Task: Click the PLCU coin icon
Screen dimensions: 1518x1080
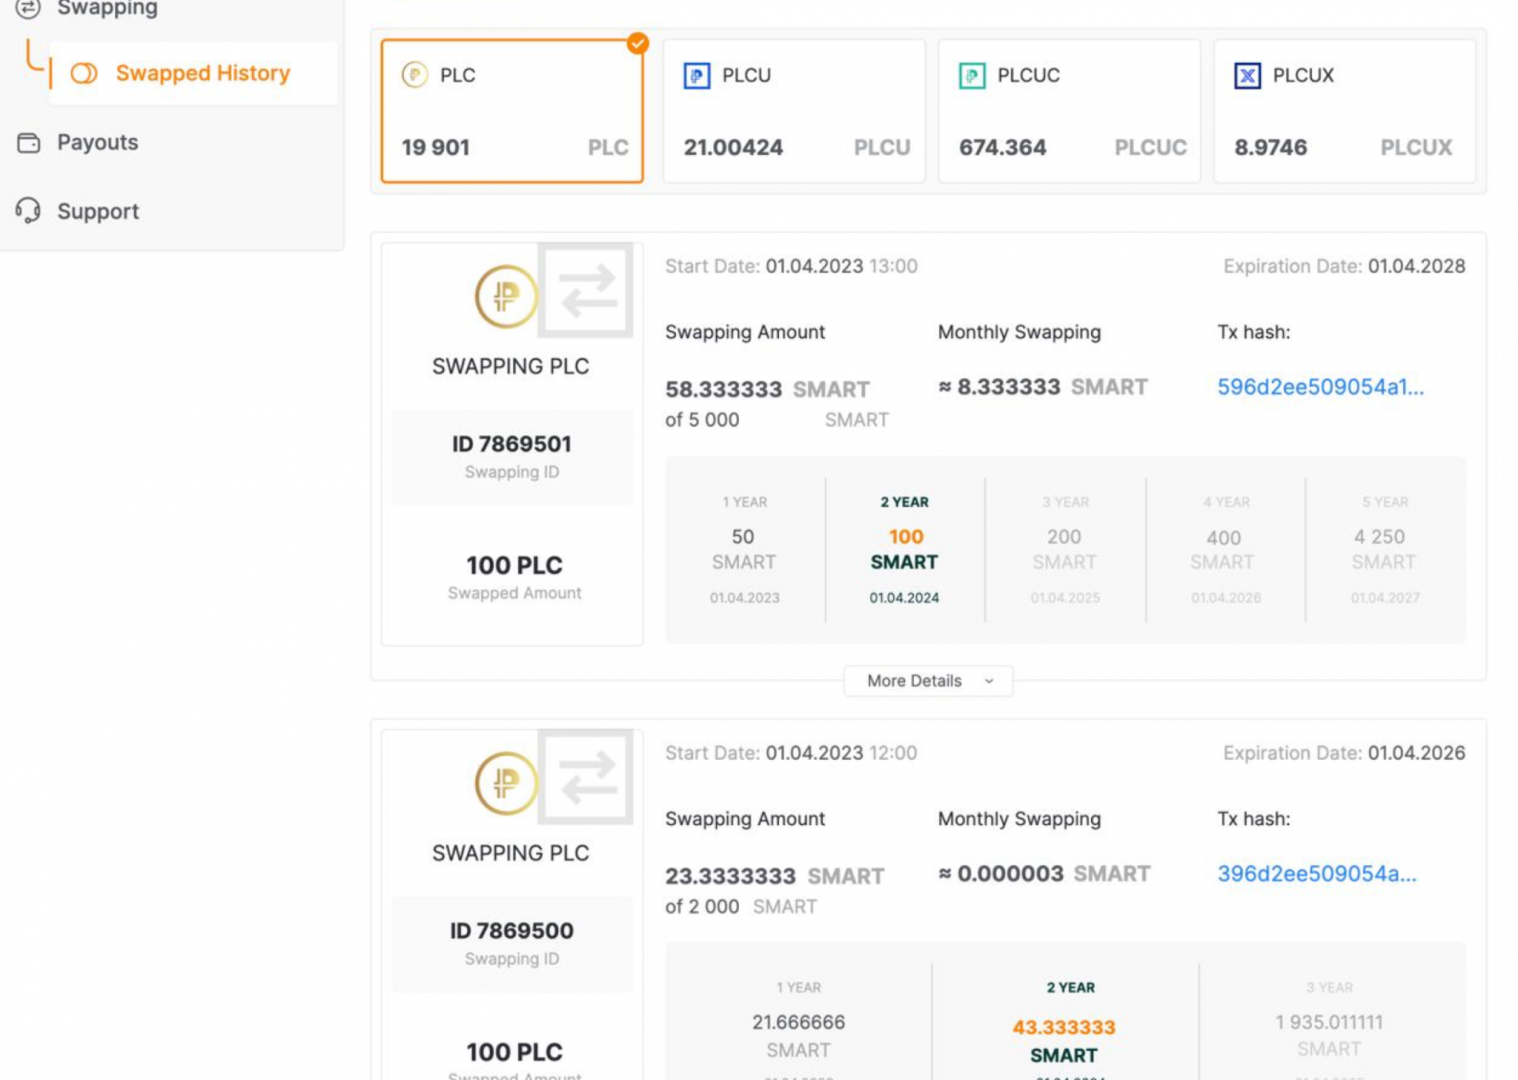Action: click(x=696, y=76)
